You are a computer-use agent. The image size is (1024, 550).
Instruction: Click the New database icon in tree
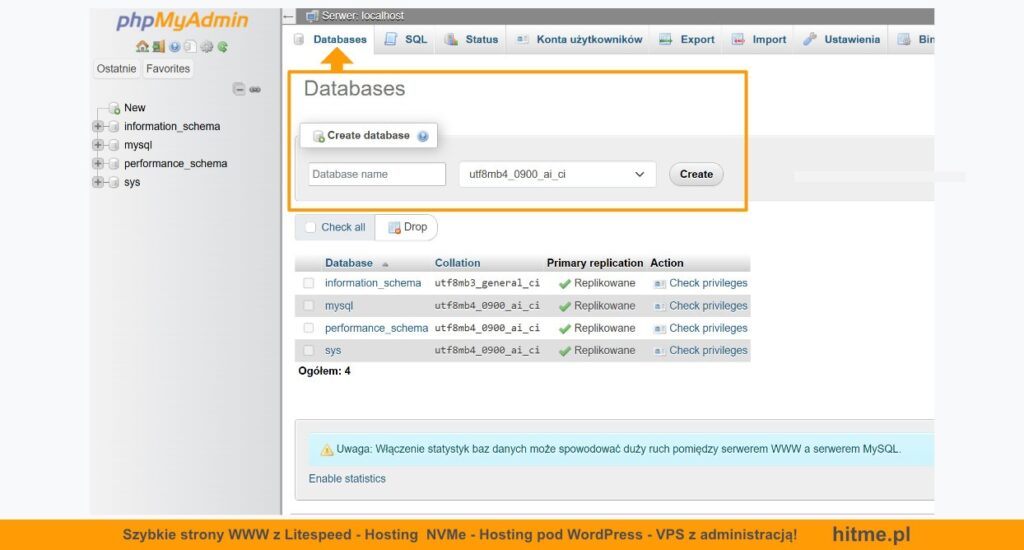point(114,108)
